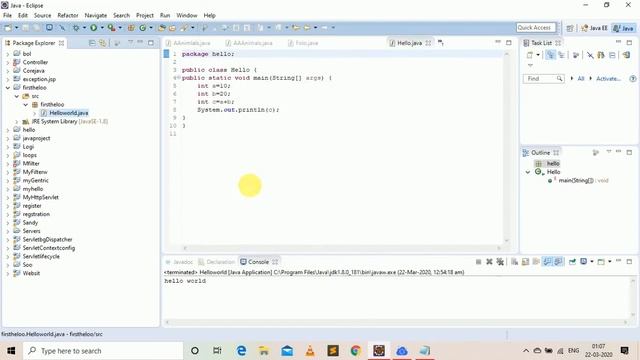Click Collapse All icon in Task List toolbar
640x360 pixels.
click(x=612, y=55)
